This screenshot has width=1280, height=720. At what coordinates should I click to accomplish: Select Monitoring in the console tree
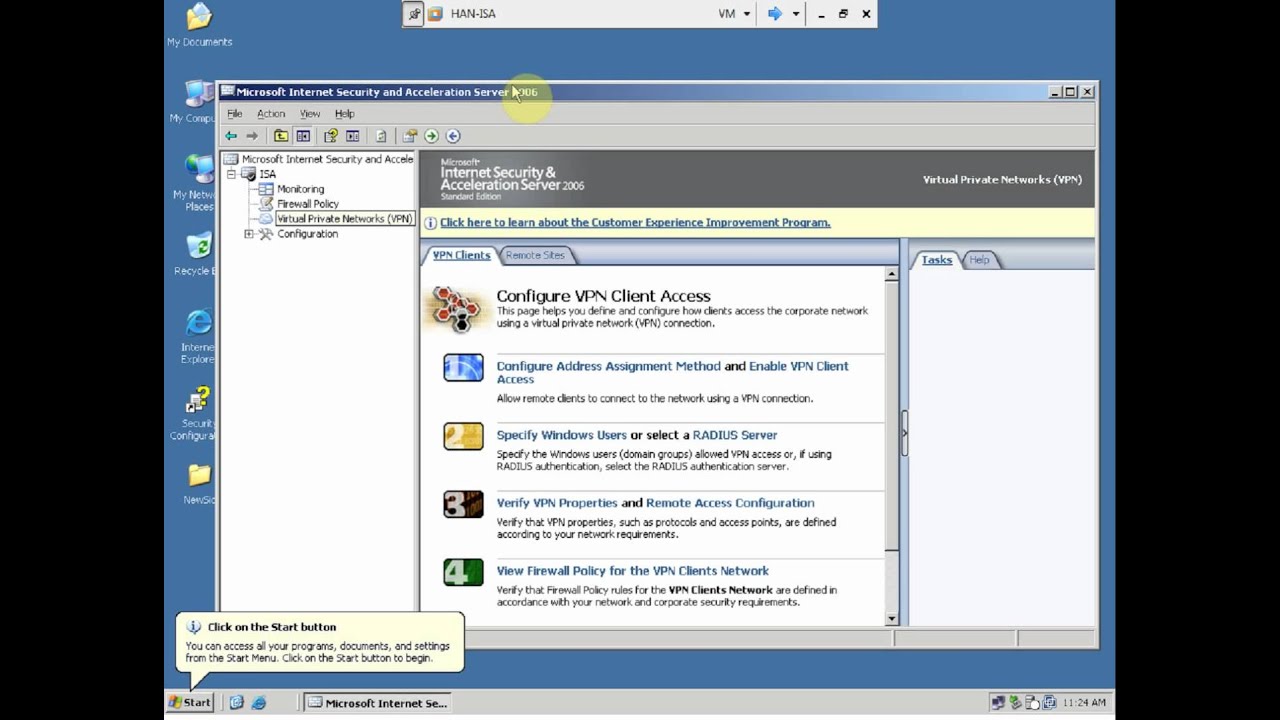tap(300, 189)
